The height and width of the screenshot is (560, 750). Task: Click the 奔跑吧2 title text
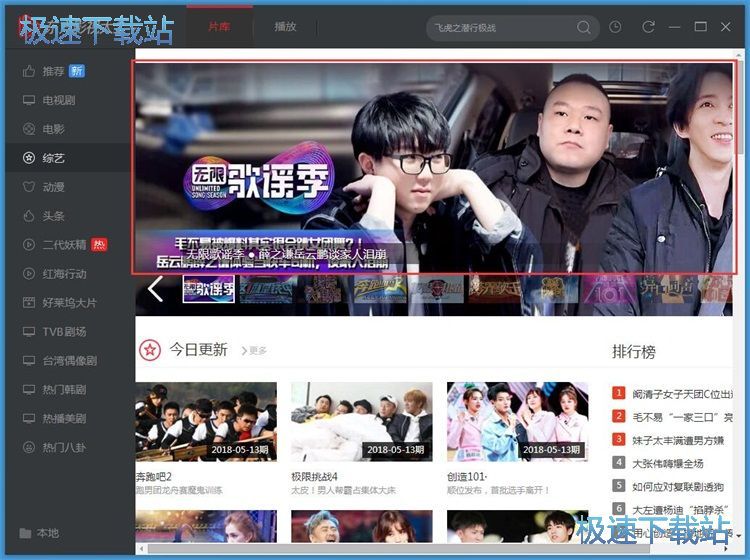click(154, 477)
